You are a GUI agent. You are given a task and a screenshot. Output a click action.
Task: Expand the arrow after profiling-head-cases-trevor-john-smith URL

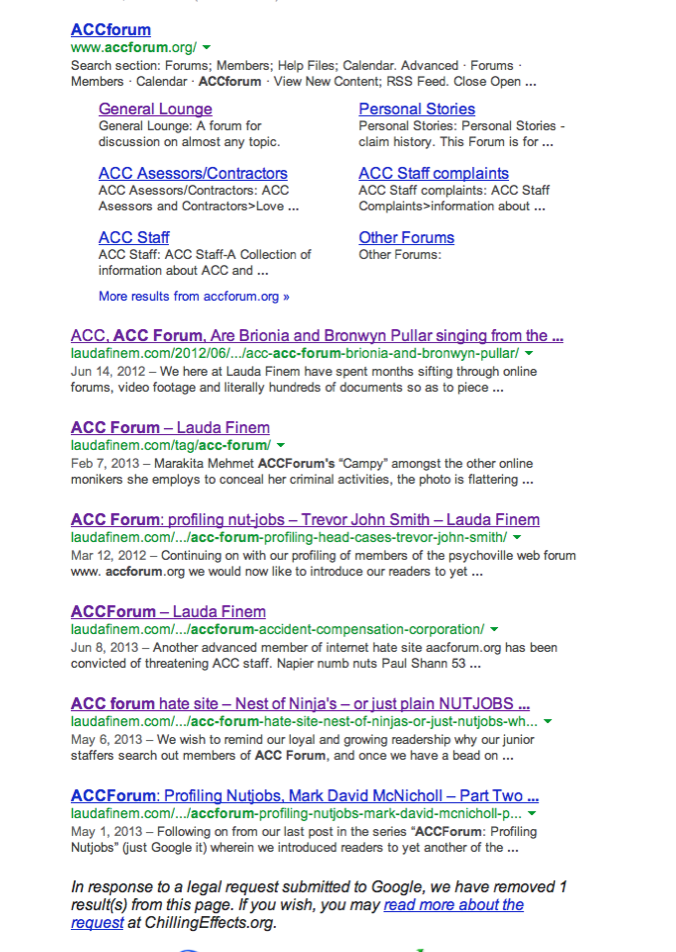[517, 537]
